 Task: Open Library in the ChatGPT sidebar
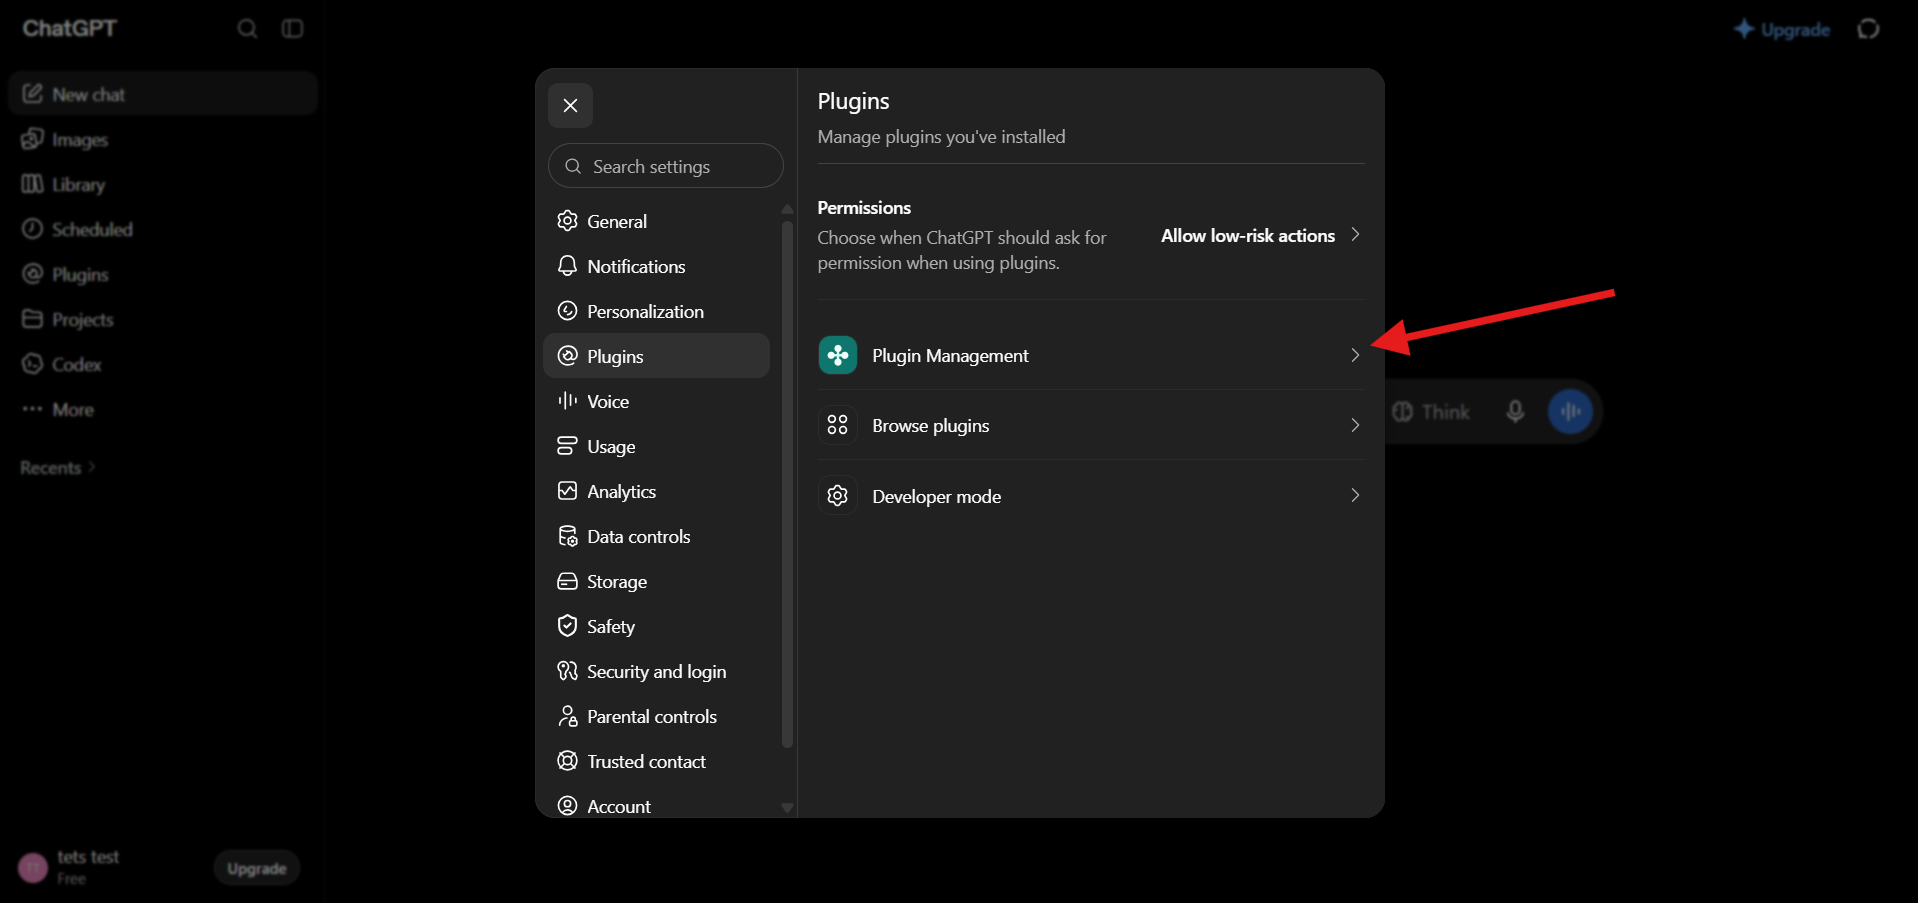click(163, 184)
